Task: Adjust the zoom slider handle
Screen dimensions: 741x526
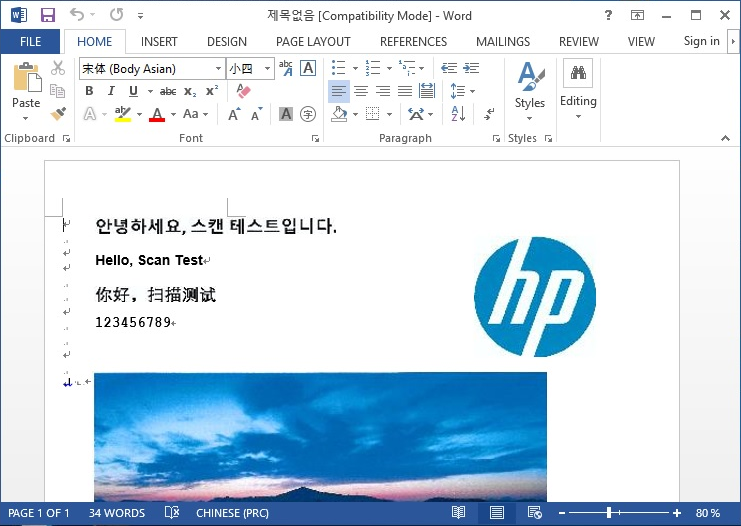Action: (609, 512)
